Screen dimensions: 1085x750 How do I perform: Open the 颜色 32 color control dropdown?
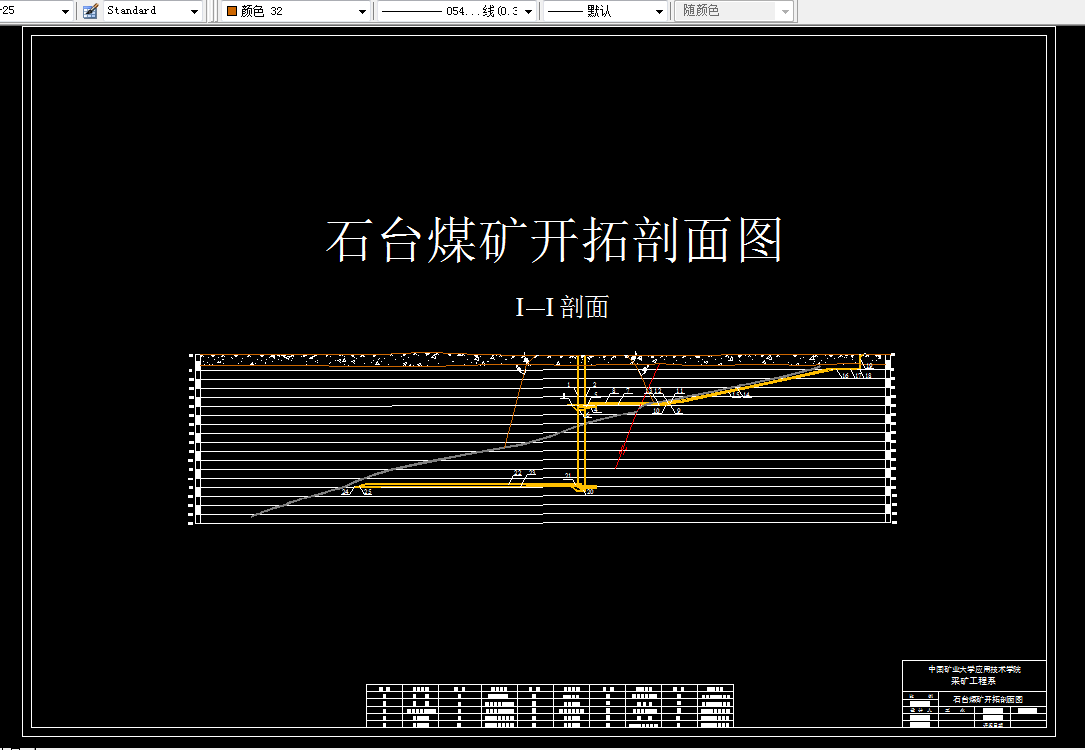360,10
